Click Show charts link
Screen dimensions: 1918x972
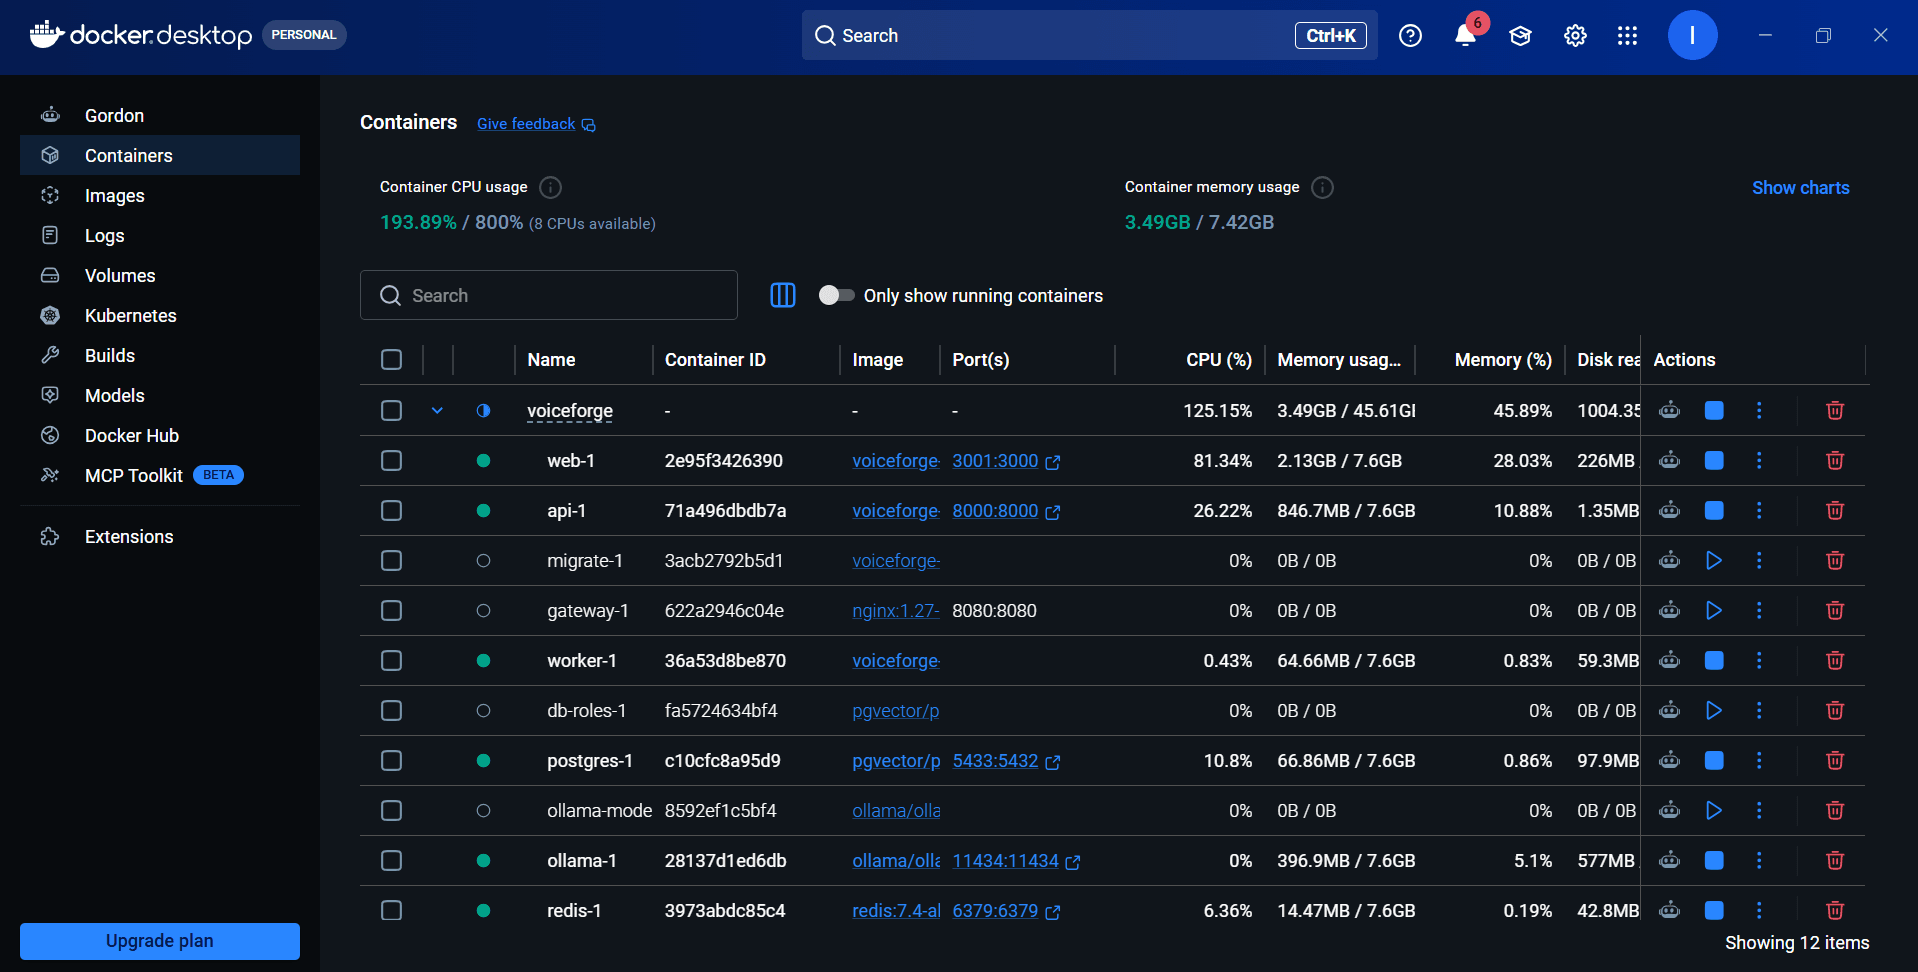tap(1800, 187)
